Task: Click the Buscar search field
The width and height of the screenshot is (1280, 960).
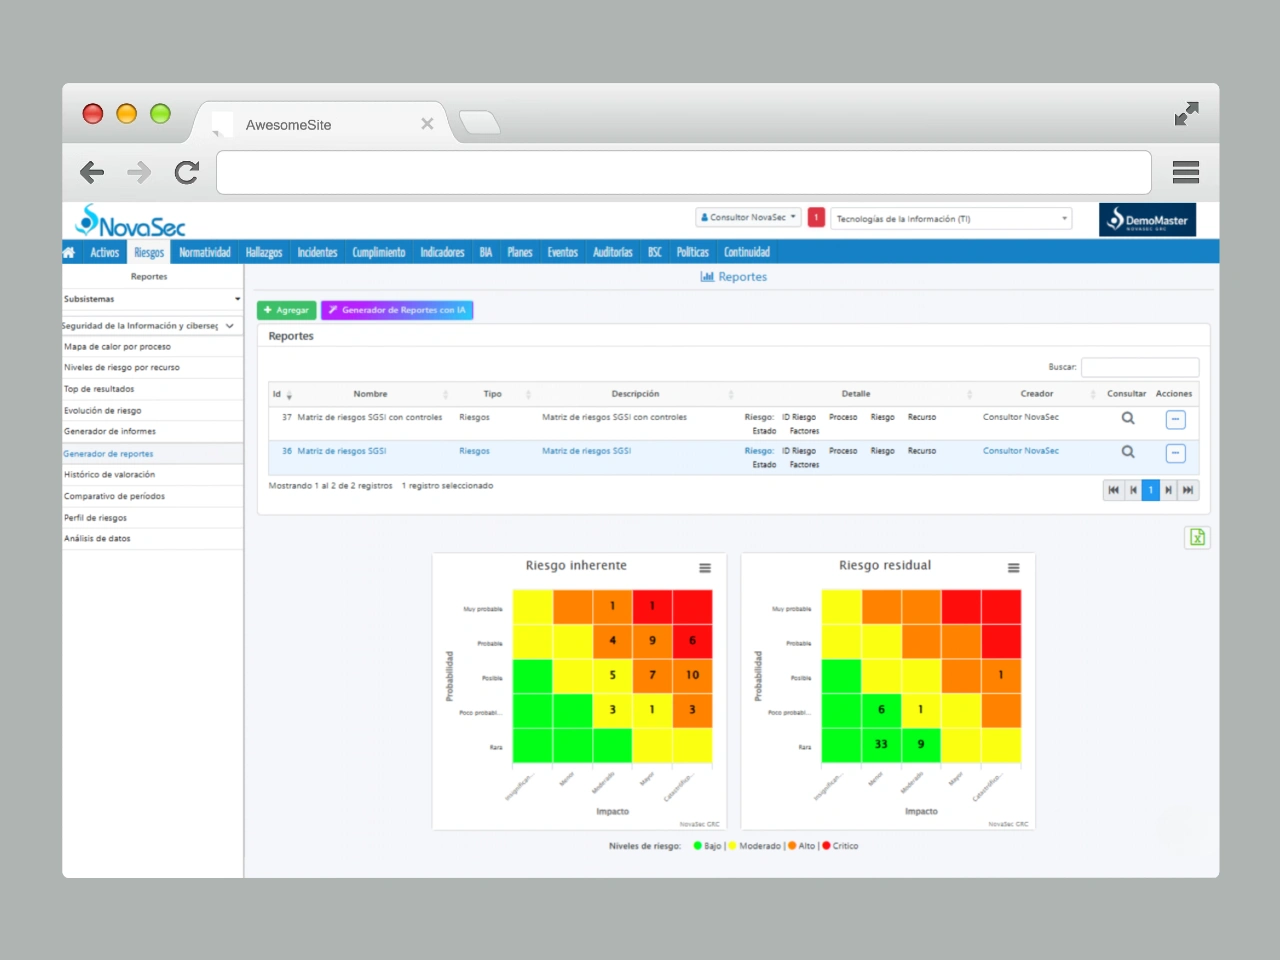Action: (x=1139, y=367)
